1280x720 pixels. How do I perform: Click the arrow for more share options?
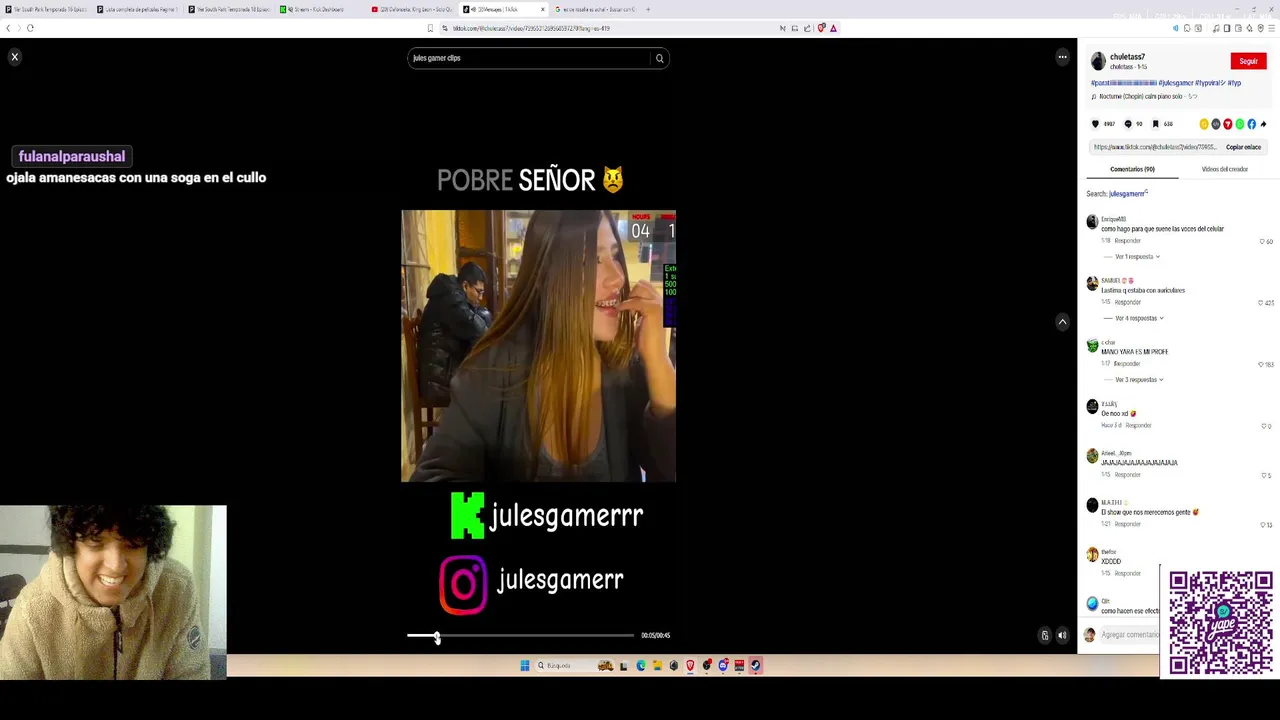pyautogui.click(x=1264, y=124)
